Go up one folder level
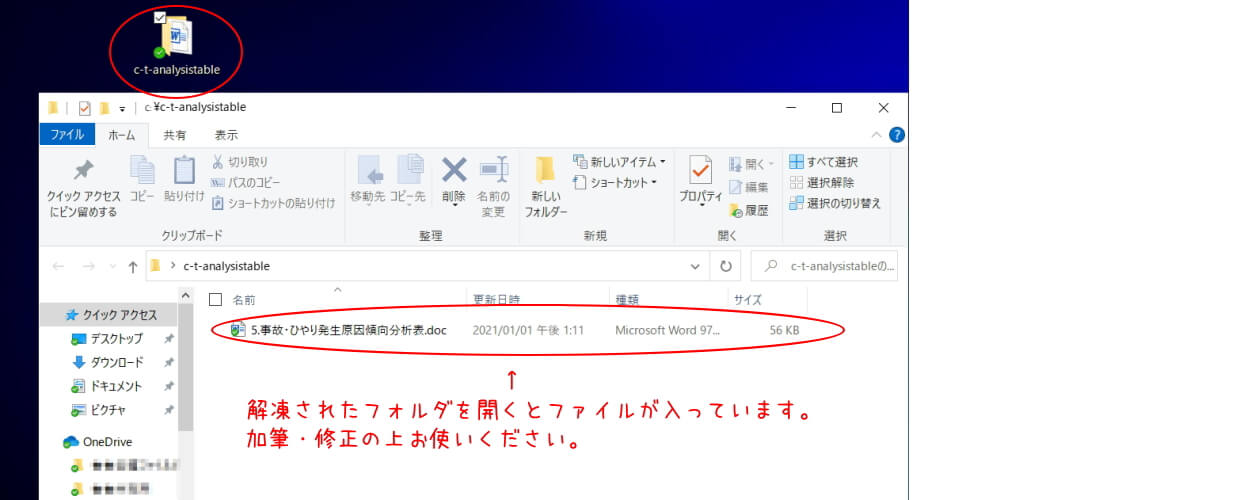 point(133,267)
